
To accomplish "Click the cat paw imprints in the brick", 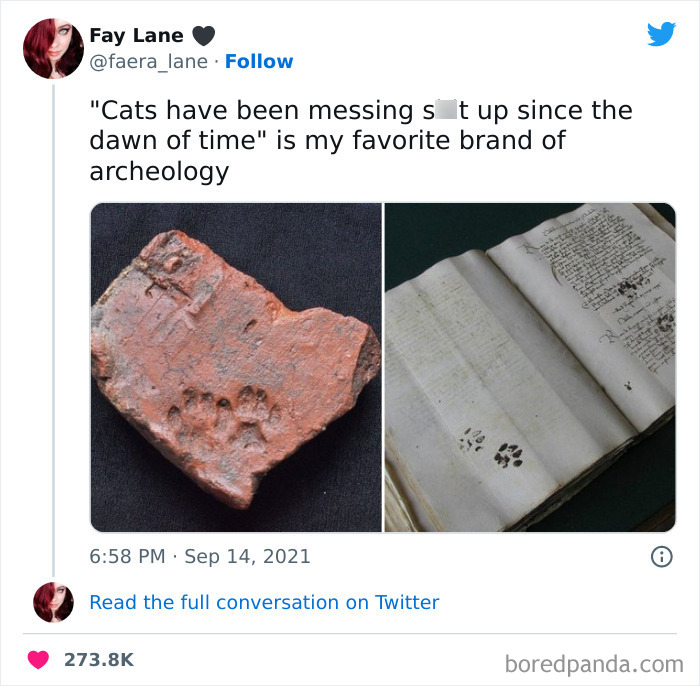I will coord(223,415).
